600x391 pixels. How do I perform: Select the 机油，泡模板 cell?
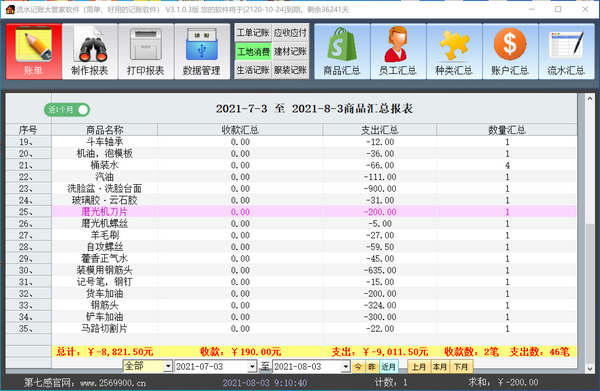[x=104, y=154]
